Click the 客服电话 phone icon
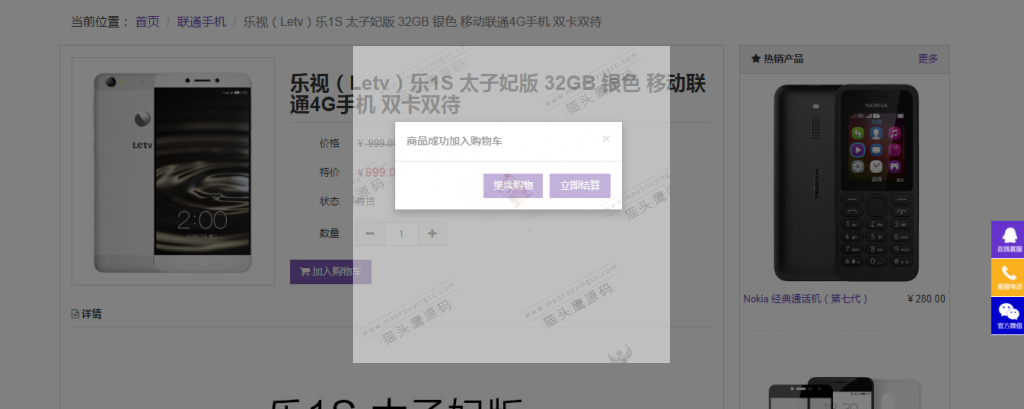 [1009, 277]
